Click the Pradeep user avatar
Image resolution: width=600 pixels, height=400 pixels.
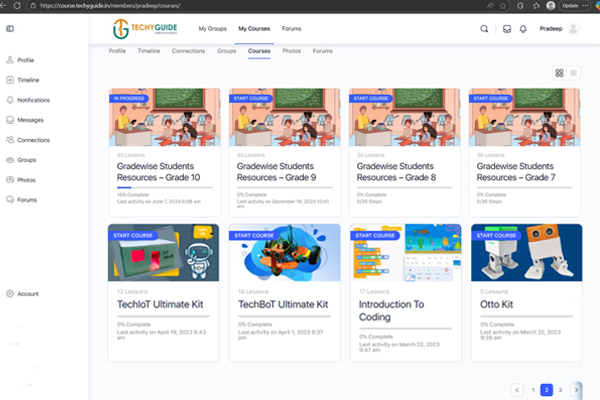[x=573, y=29]
